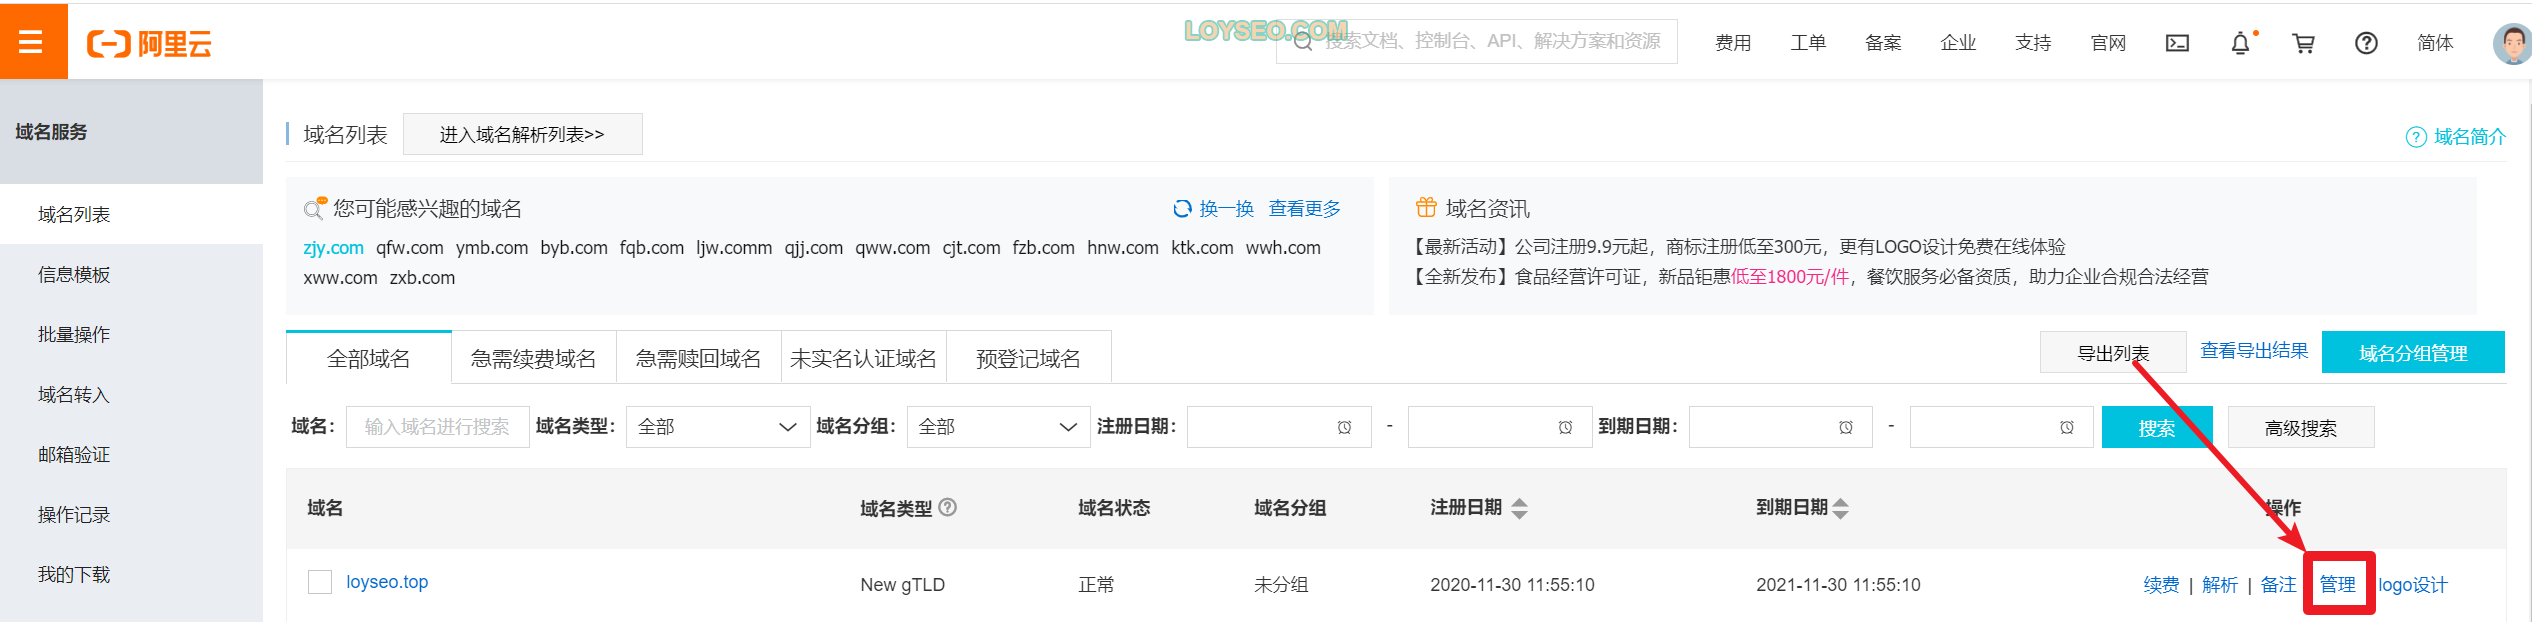Click the 域名简介 help icon
This screenshot has width=2532, height=622.
[x=2416, y=137]
